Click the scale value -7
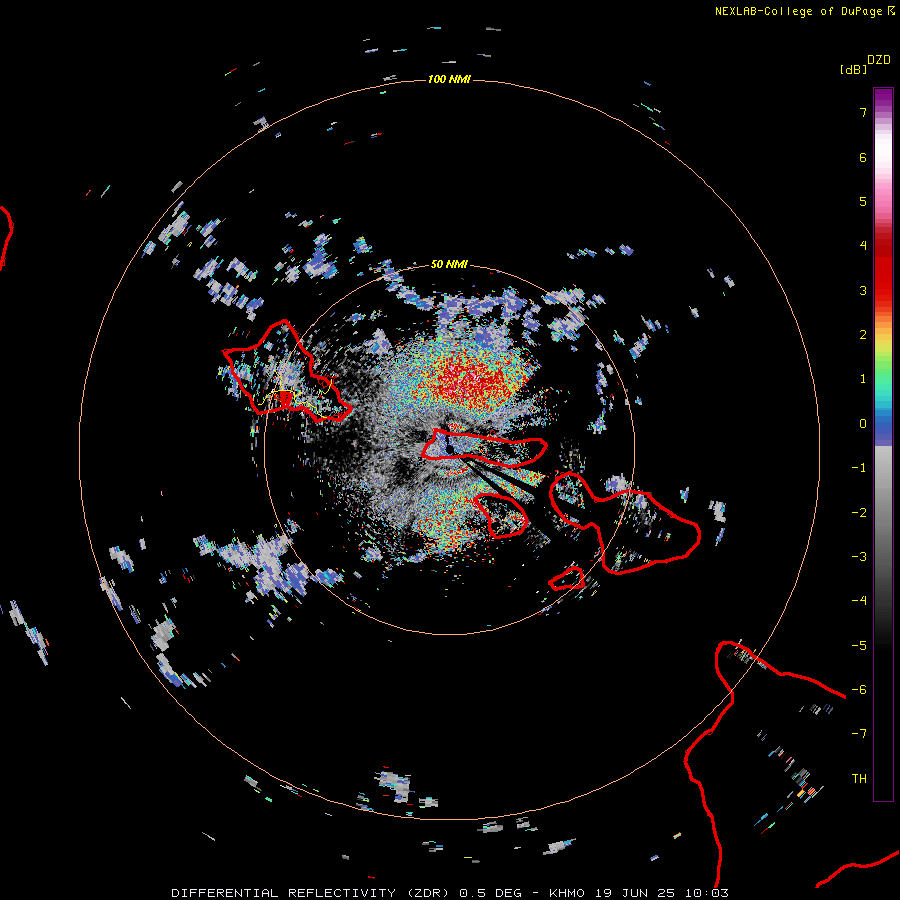This screenshot has height=900, width=900. pos(859,734)
